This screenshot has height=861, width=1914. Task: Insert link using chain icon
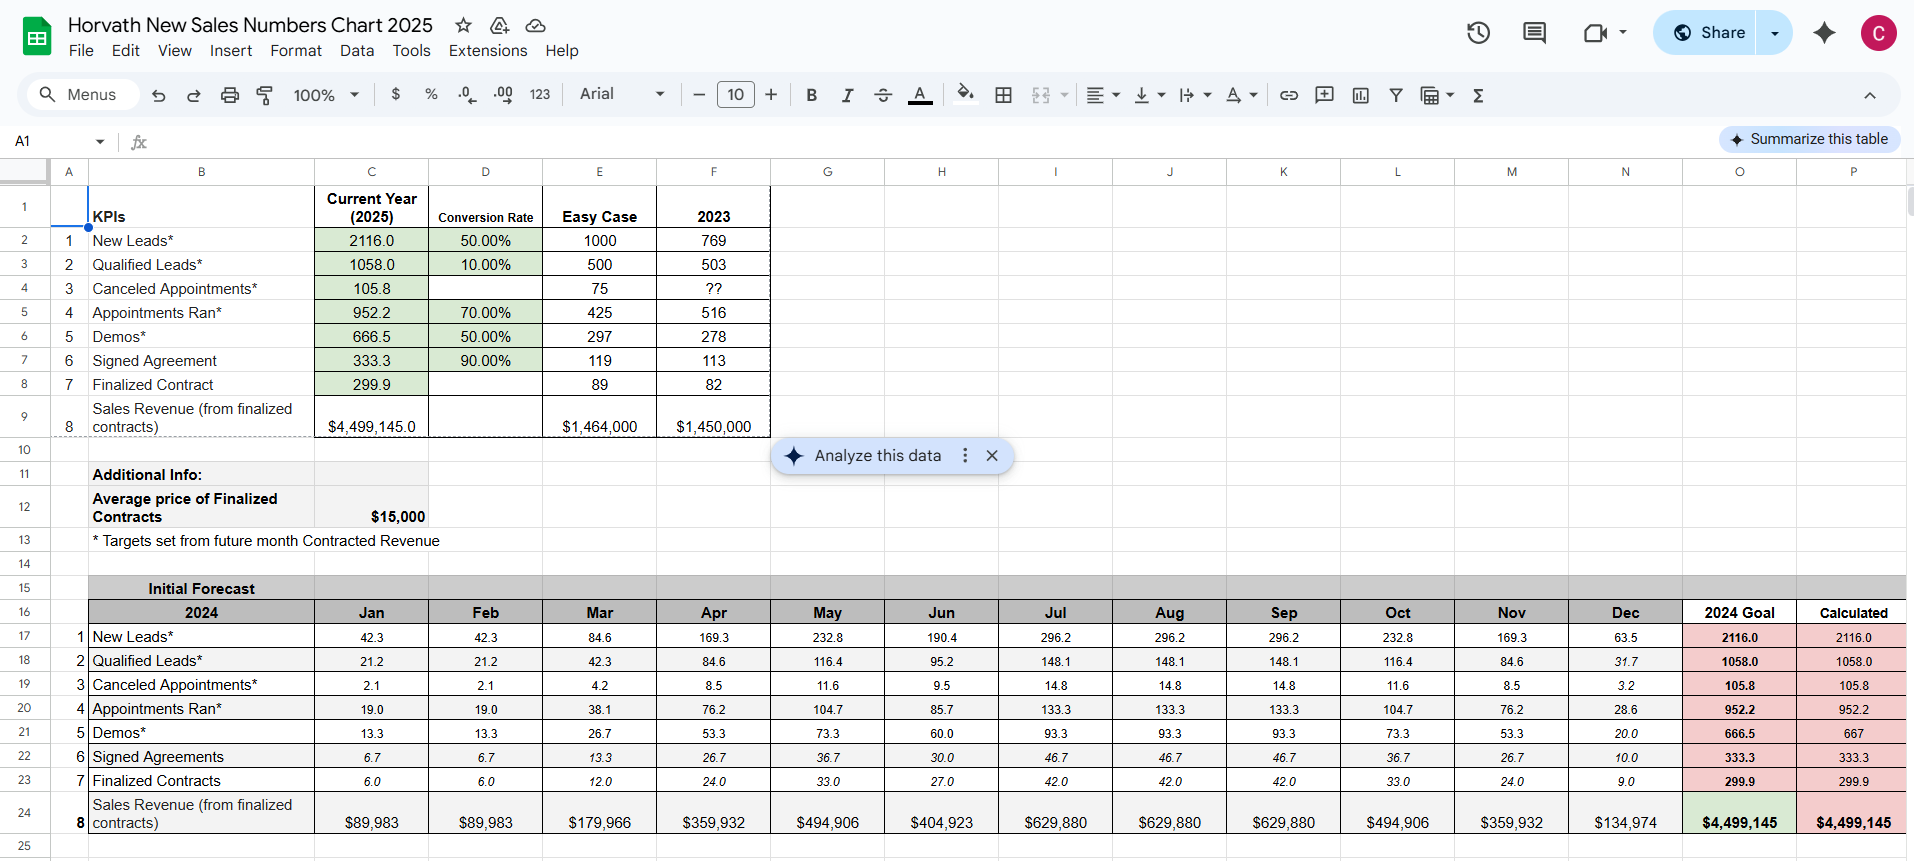[1289, 95]
